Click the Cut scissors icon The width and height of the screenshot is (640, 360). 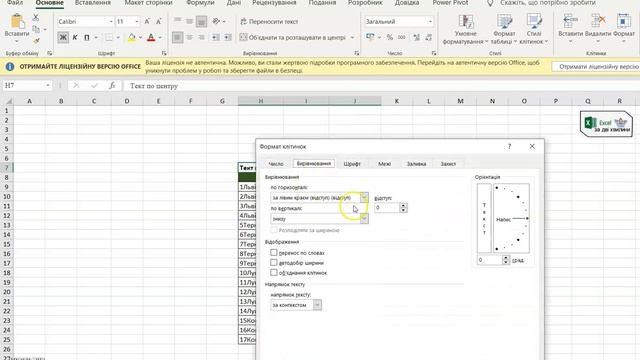(36, 18)
